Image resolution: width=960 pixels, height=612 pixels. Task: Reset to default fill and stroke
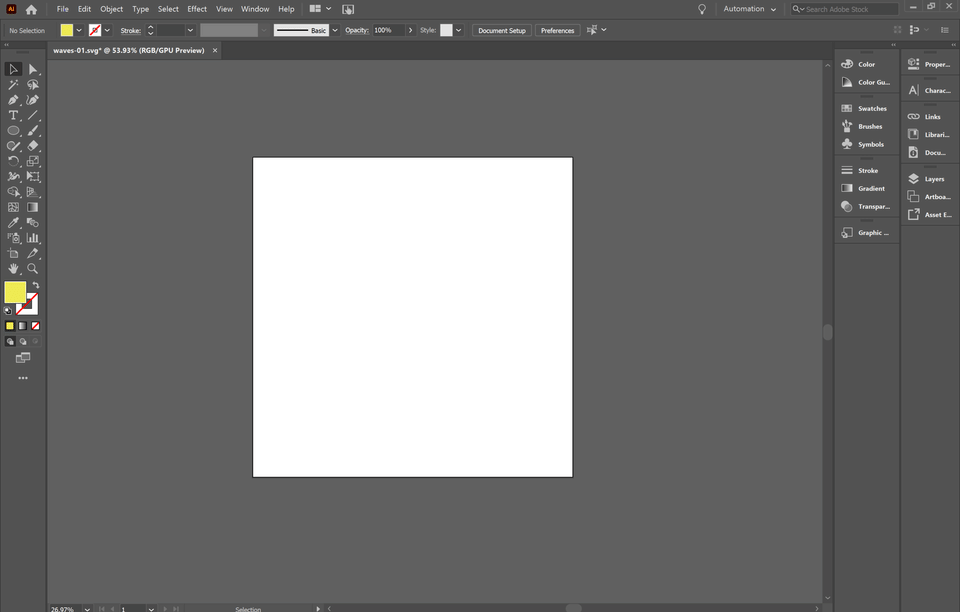point(6,310)
